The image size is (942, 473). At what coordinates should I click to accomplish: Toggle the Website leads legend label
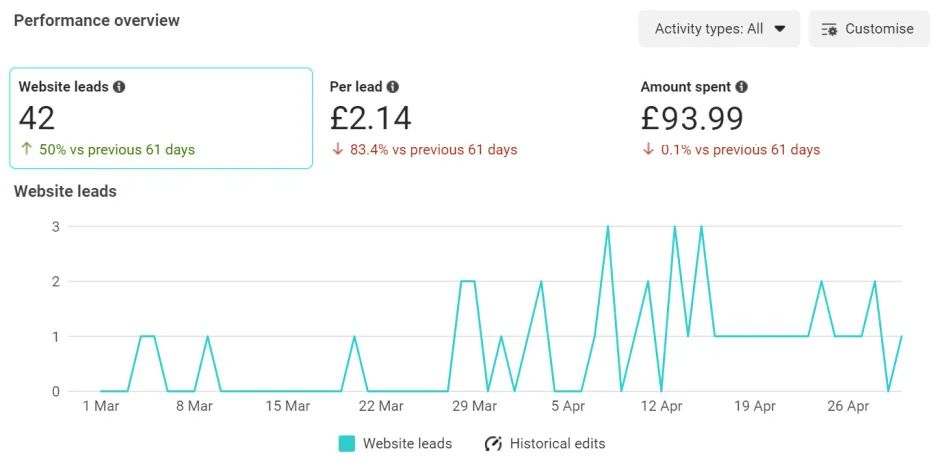click(407, 443)
